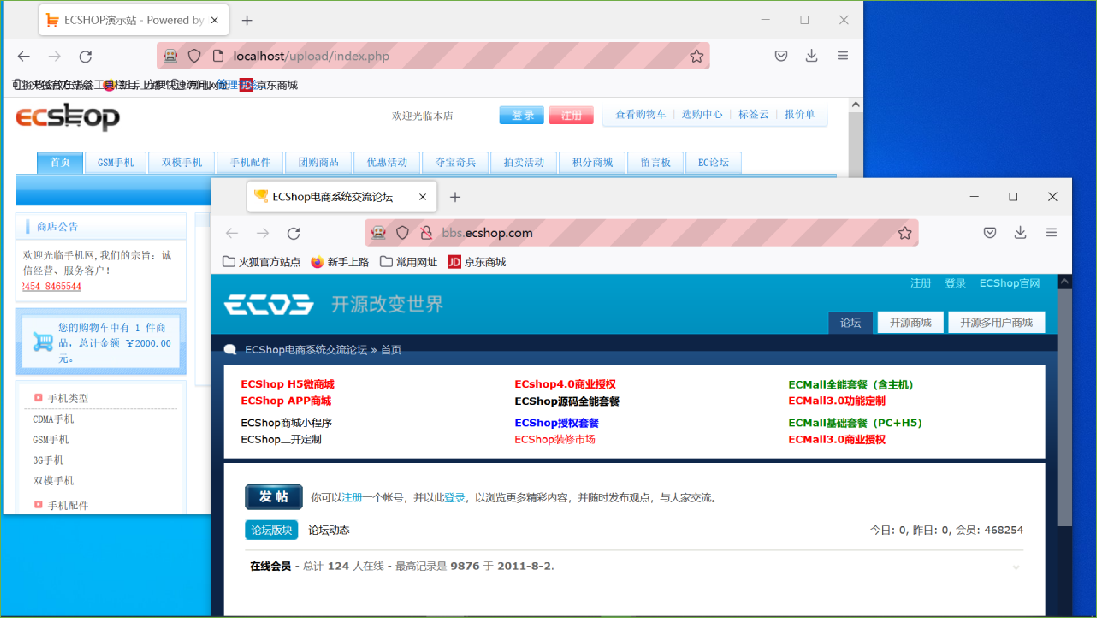Click the blue 登录 button in the store

tap(522, 116)
